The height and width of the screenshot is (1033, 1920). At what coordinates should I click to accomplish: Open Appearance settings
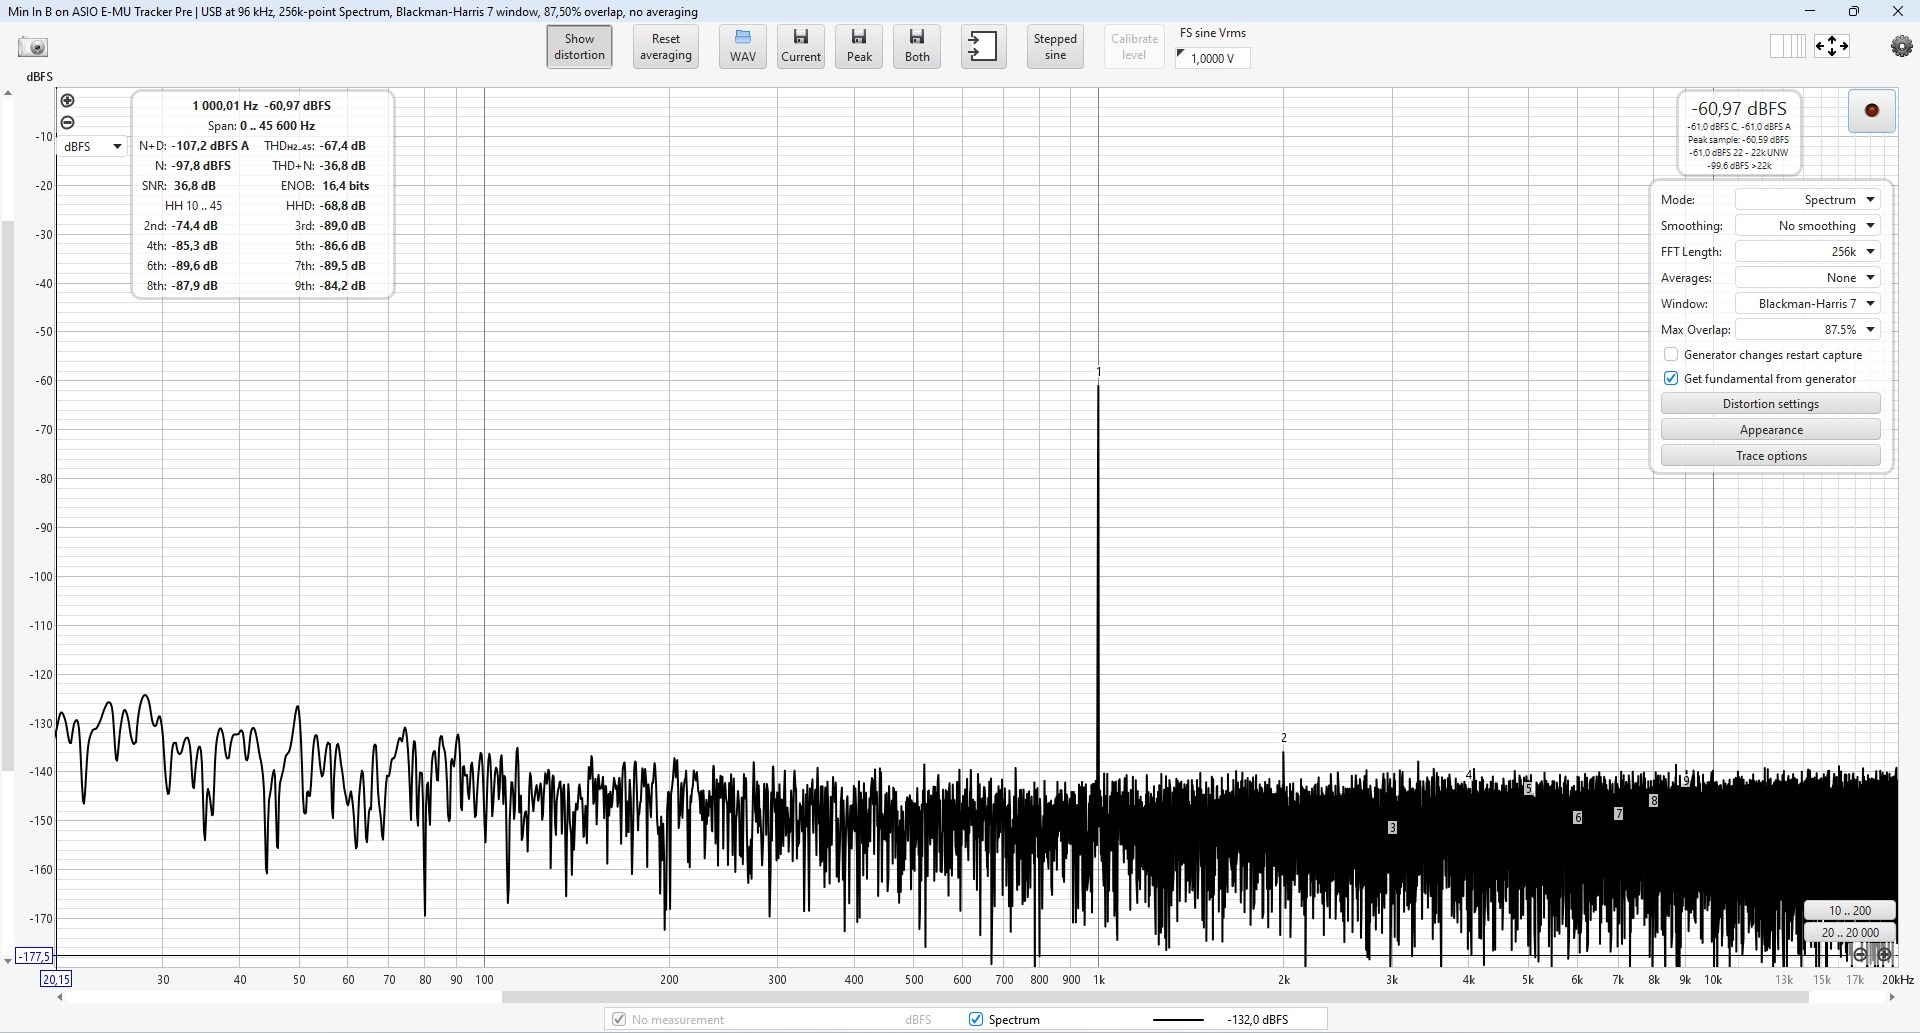pyautogui.click(x=1770, y=429)
